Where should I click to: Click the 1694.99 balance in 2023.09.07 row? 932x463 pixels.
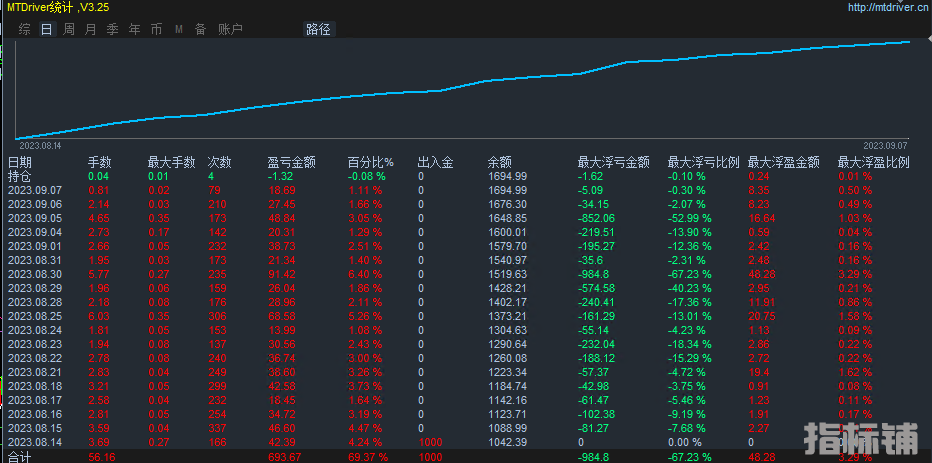[507, 190]
